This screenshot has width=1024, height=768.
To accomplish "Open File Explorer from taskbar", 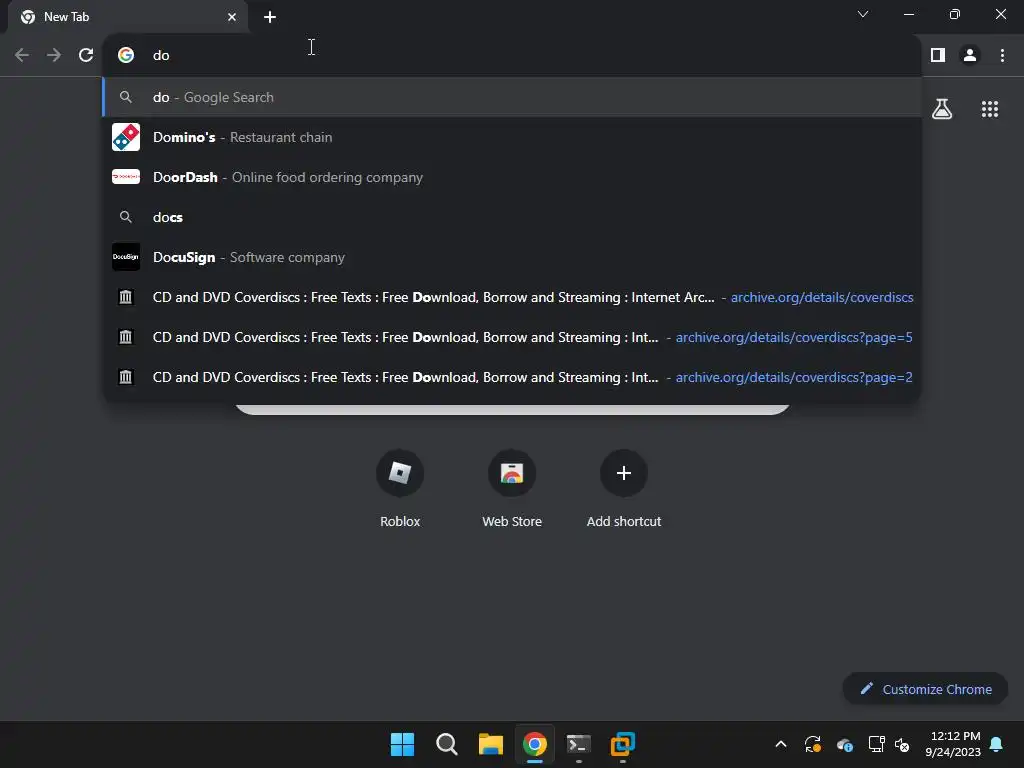I will click(x=490, y=744).
